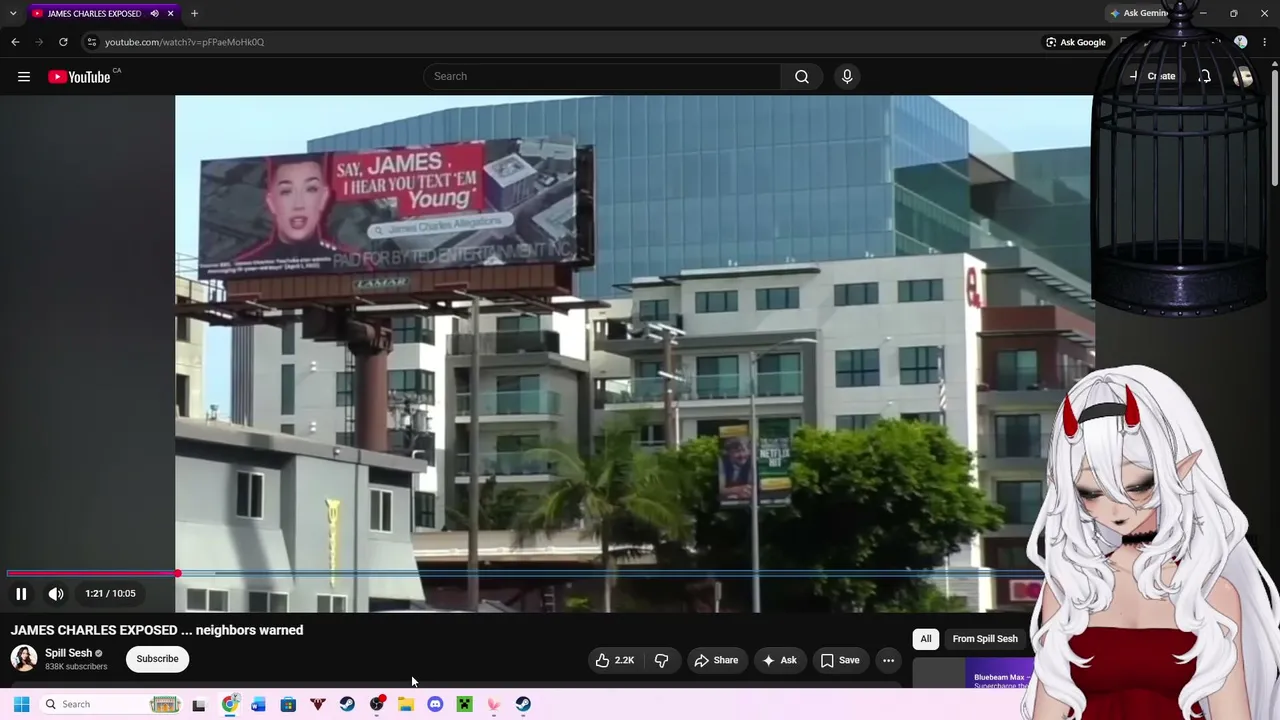Open the Chrome three-dot menu
Screen dimensions: 1280x720
[x=1265, y=42]
